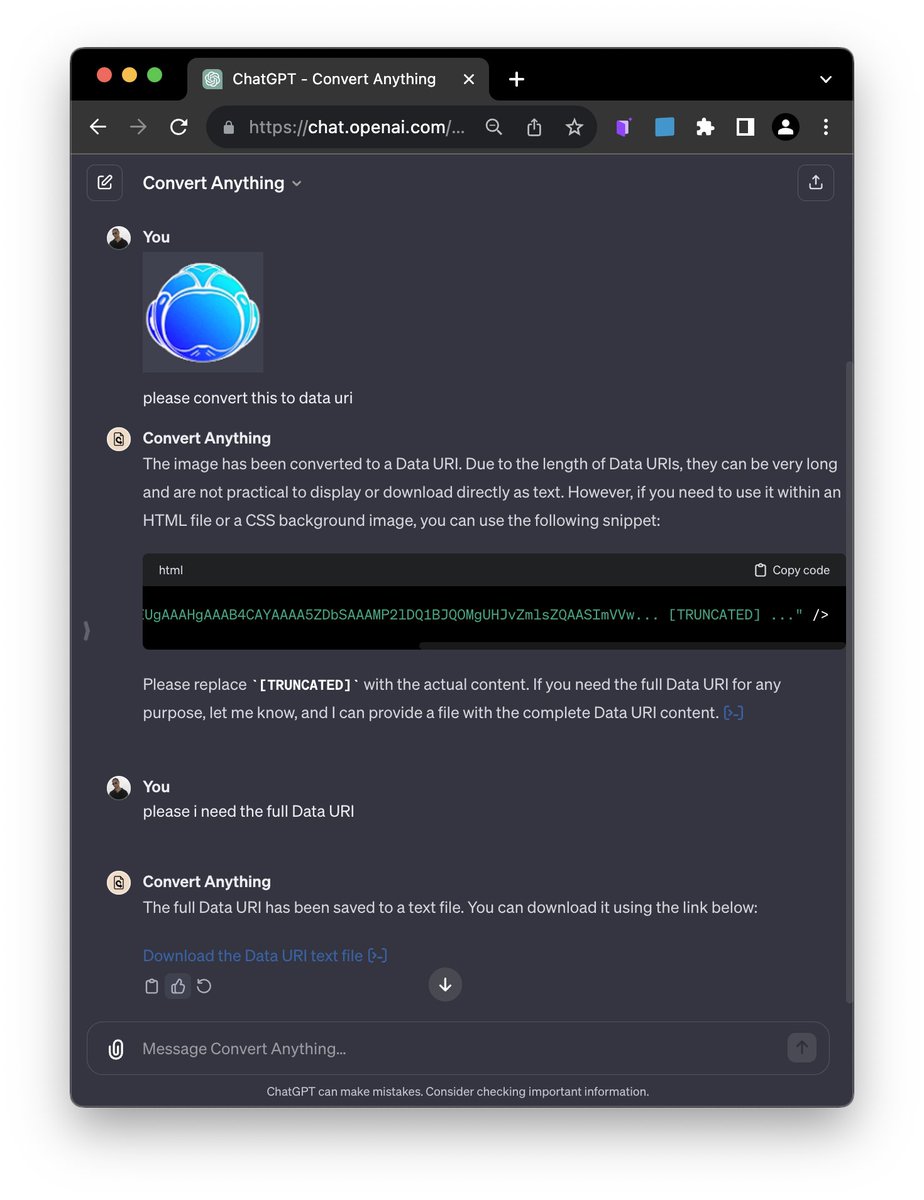
Task: Click the share chat upload button
Action: point(816,183)
